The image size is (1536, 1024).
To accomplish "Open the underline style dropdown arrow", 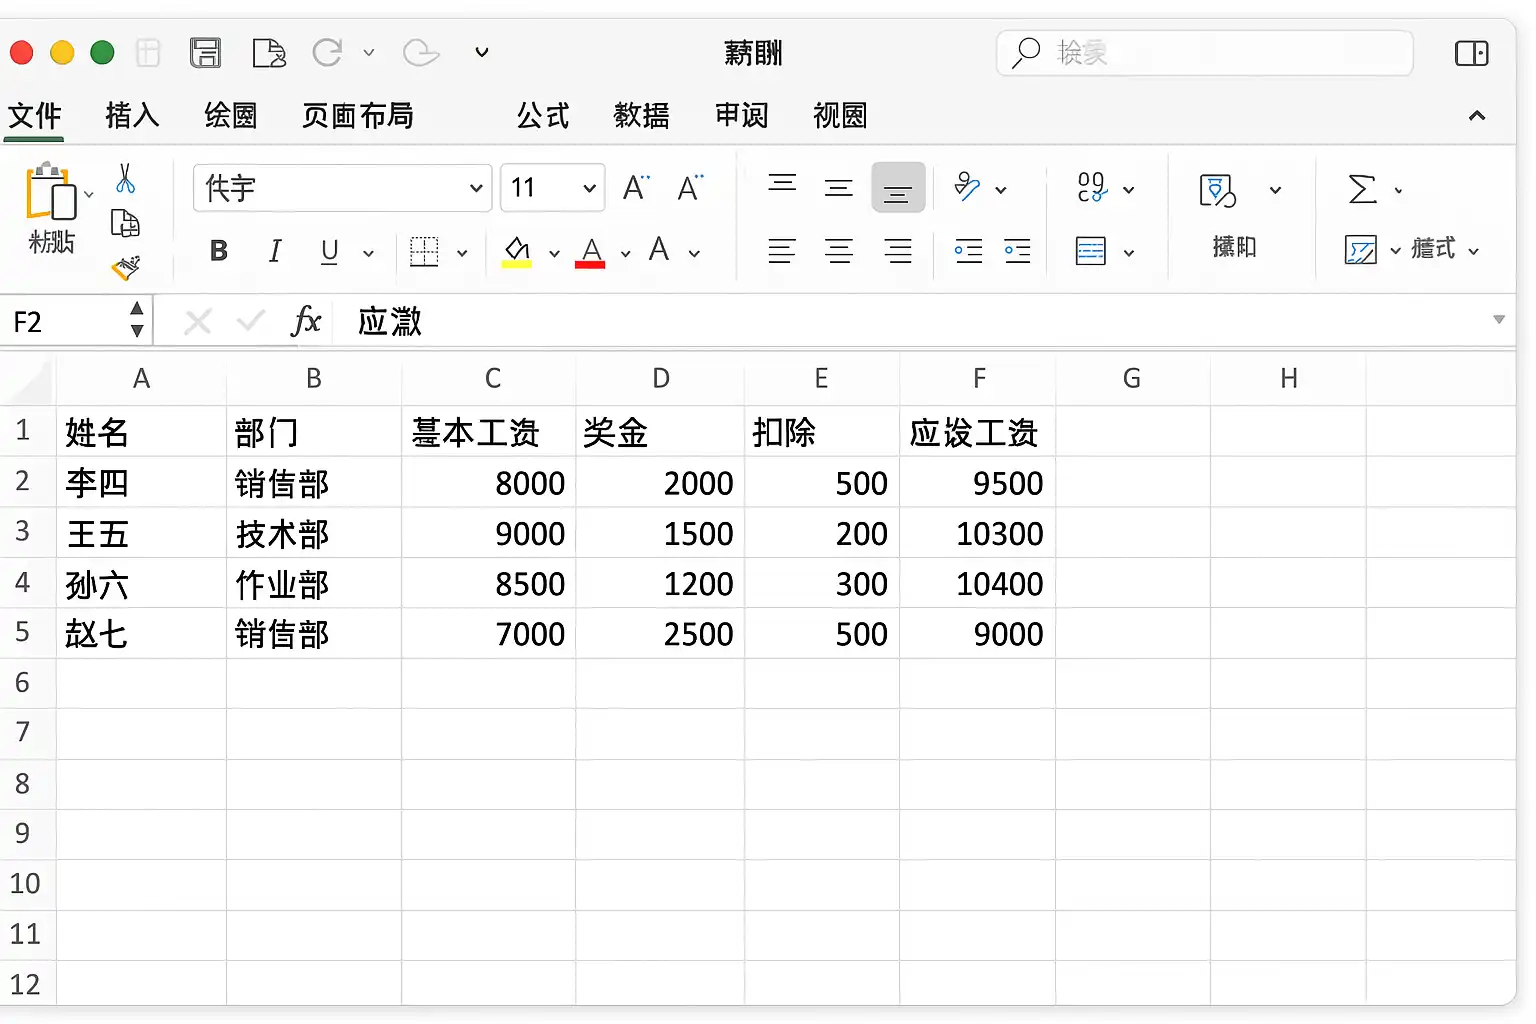I will click(x=368, y=253).
